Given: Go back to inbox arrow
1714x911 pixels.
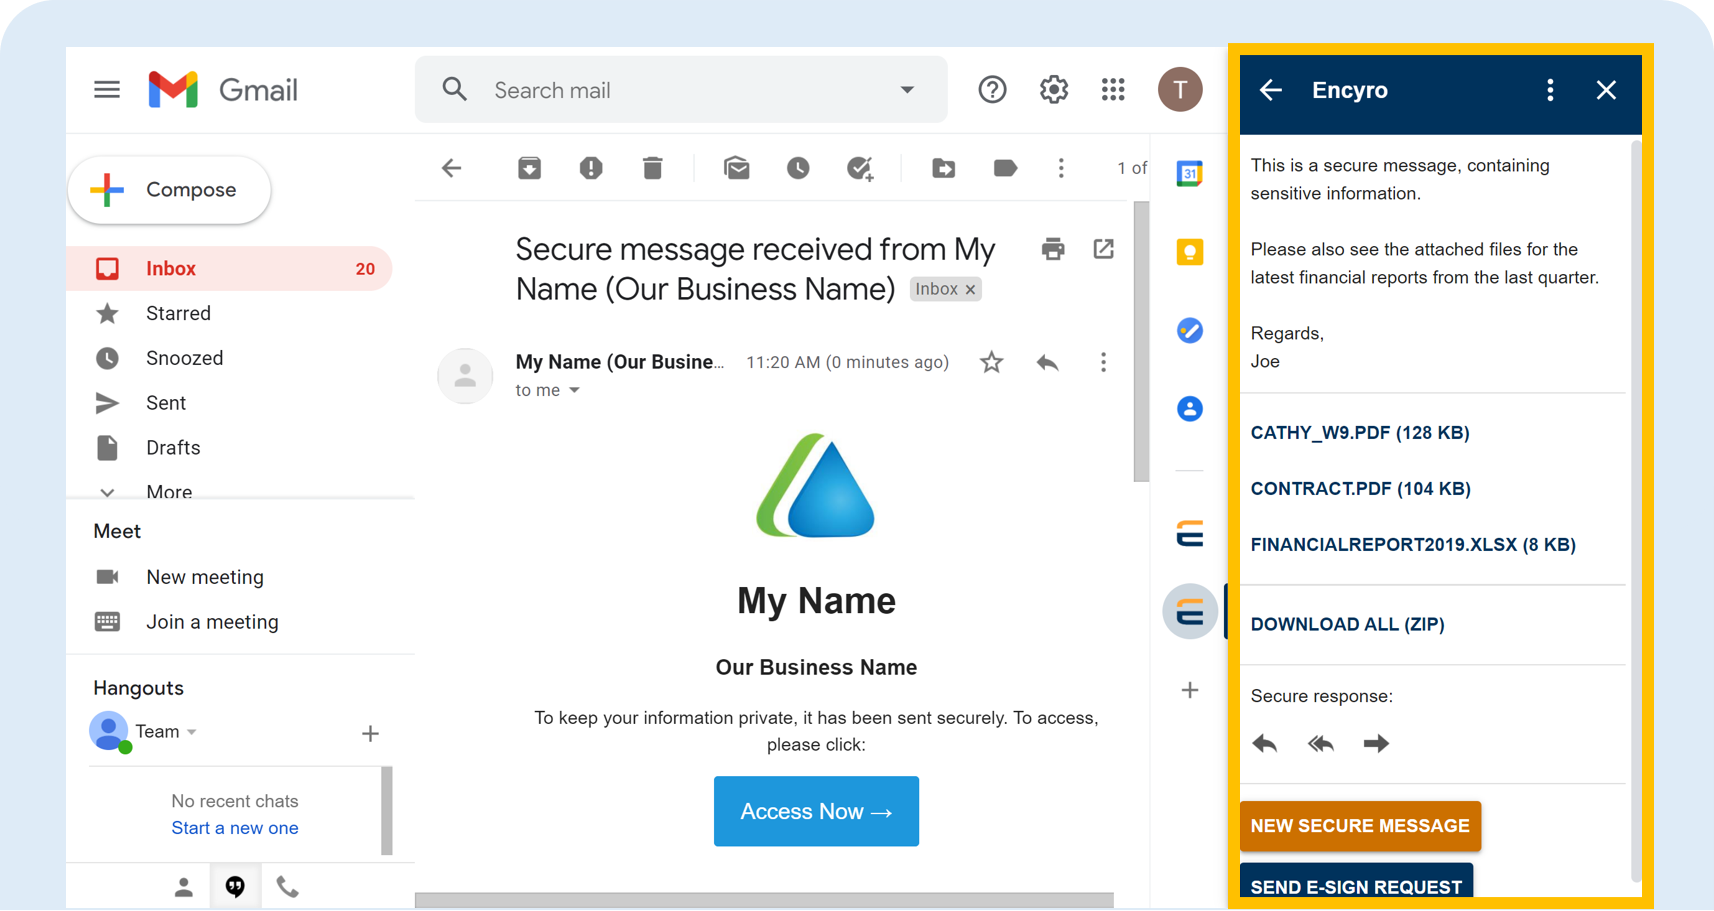Looking at the screenshot, I should (x=452, y=168).
